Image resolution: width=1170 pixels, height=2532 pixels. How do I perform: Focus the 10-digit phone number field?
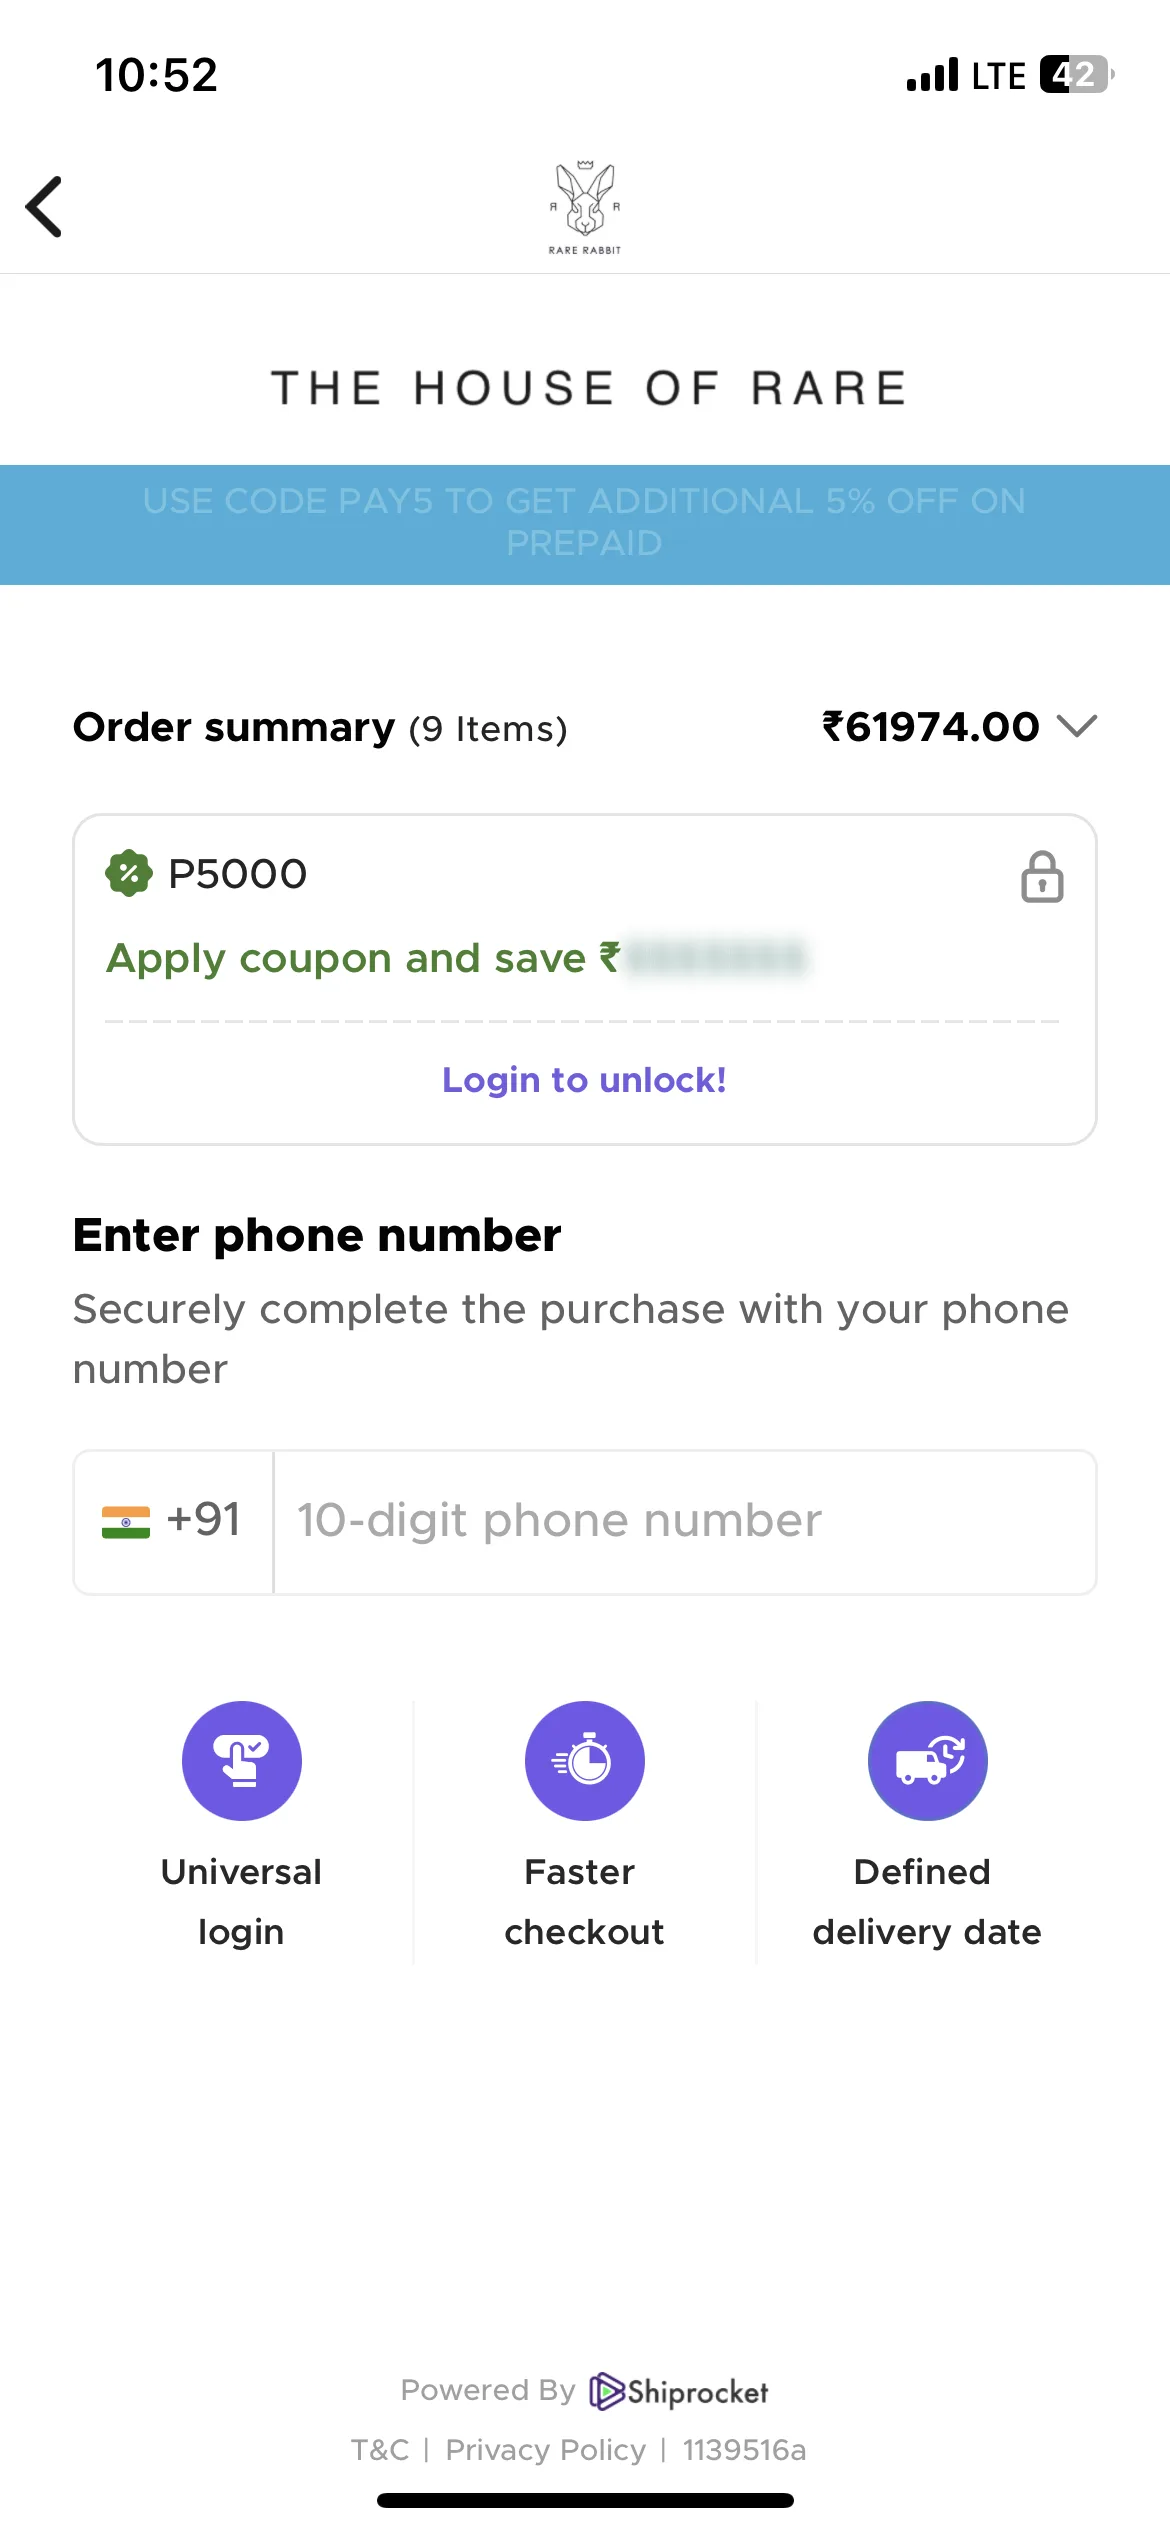pos(685,1522)
